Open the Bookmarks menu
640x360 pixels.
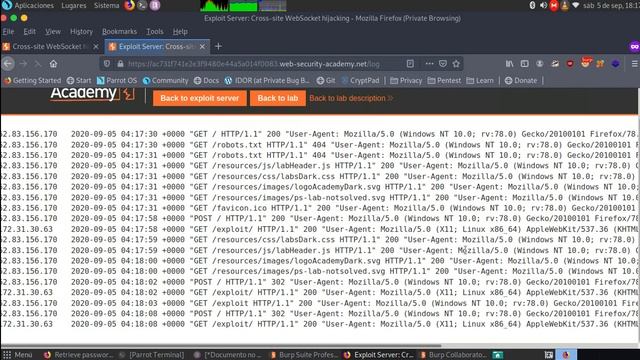tap(119, 31)
